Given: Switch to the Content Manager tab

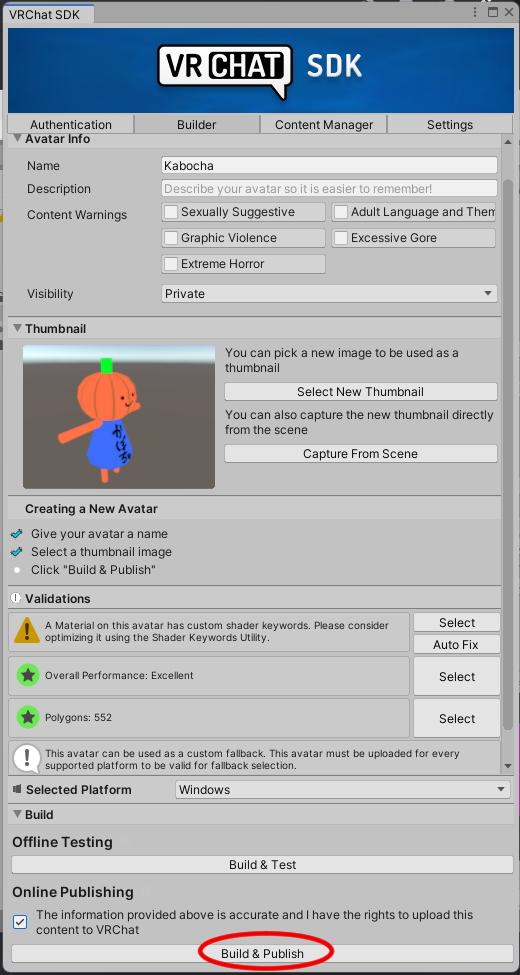Looking at the screenshot, I should (324, 124).
